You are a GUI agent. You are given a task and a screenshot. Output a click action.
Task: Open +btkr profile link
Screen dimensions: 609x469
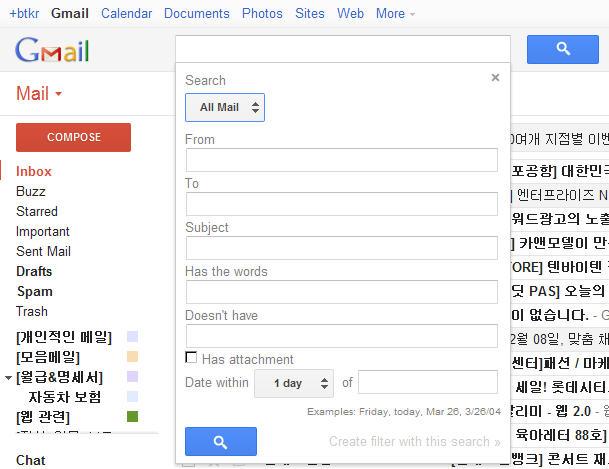24,14
